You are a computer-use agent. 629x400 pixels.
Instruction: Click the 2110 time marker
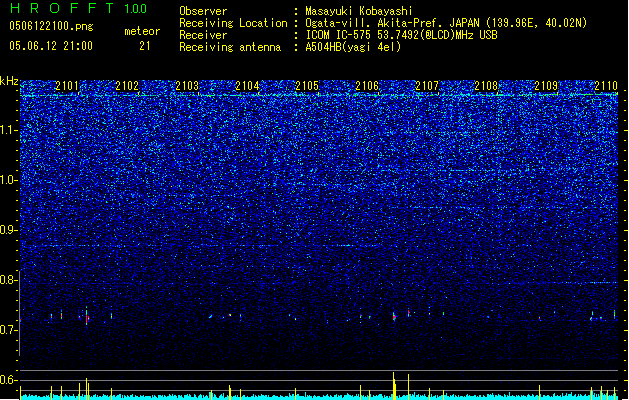pyautogui.click(x=606, y=86)
